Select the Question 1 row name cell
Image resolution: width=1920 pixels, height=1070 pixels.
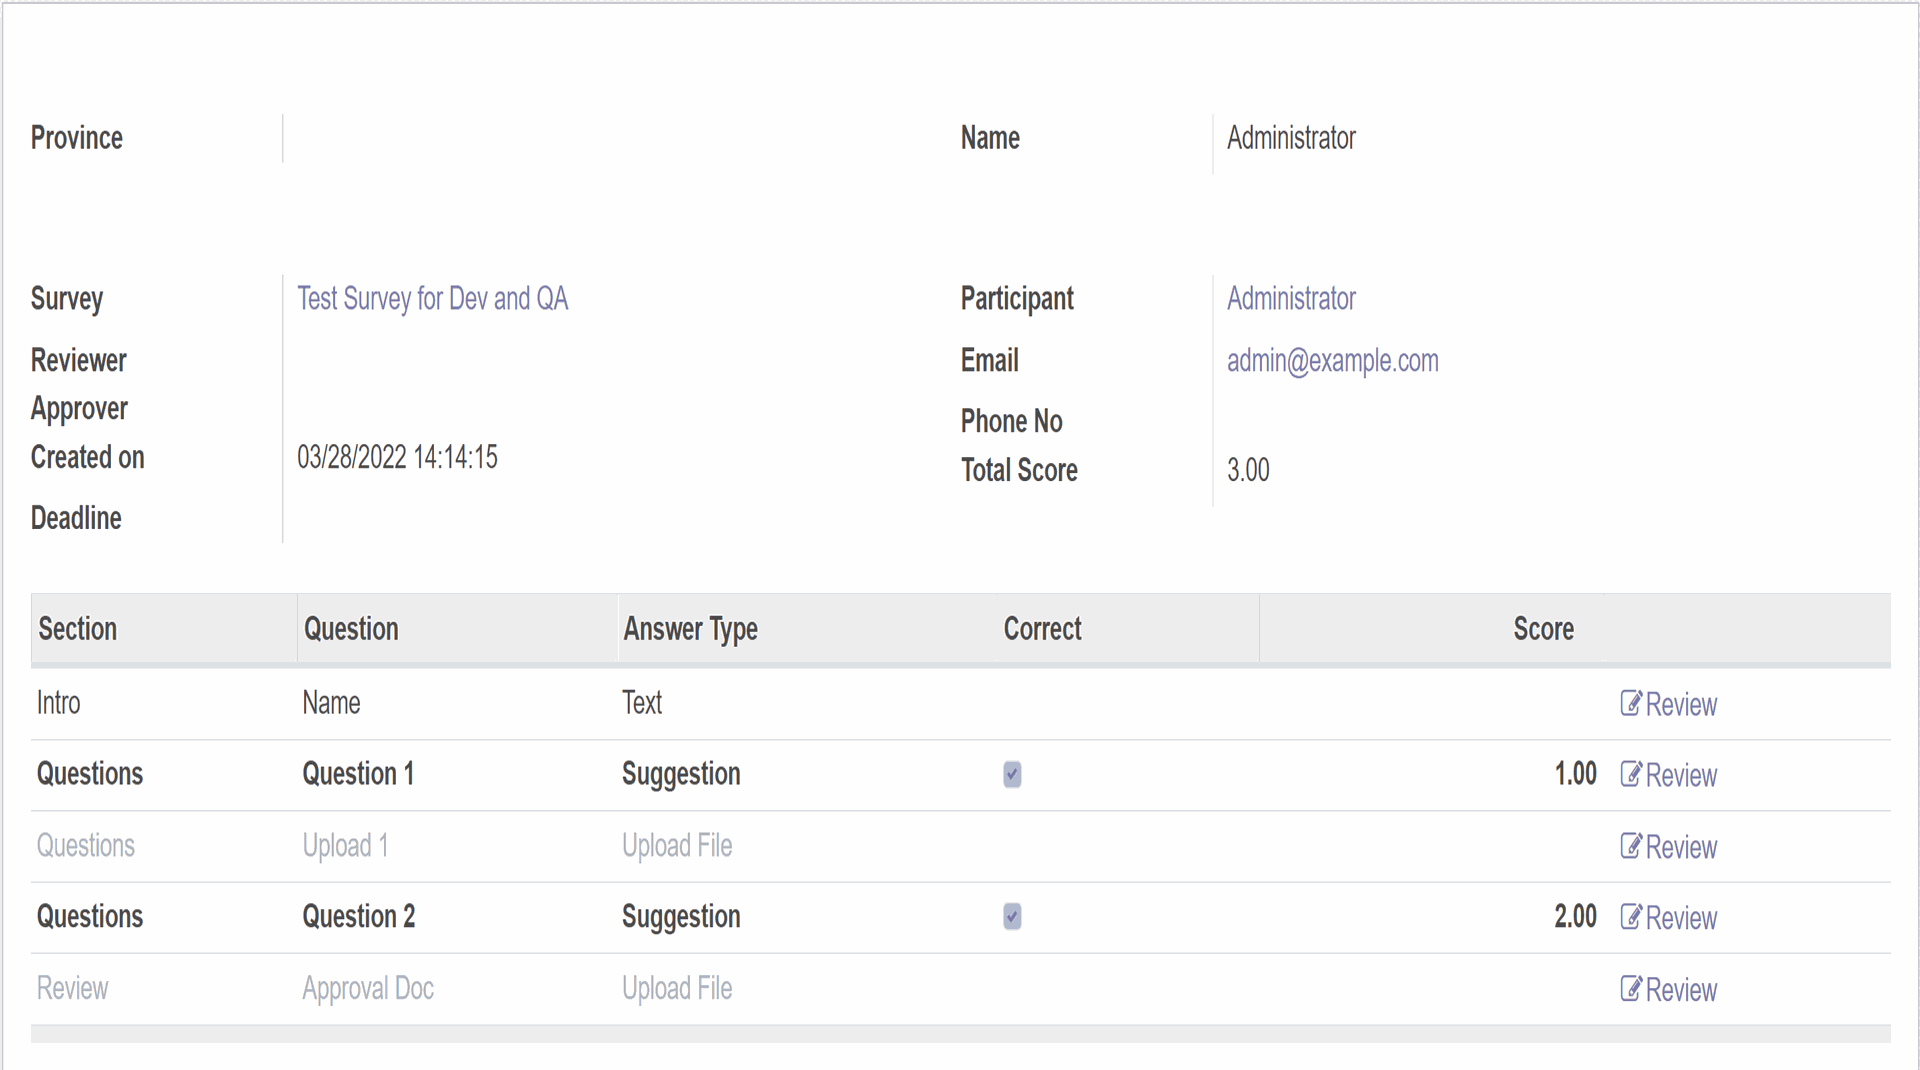[x=358, y=774]
